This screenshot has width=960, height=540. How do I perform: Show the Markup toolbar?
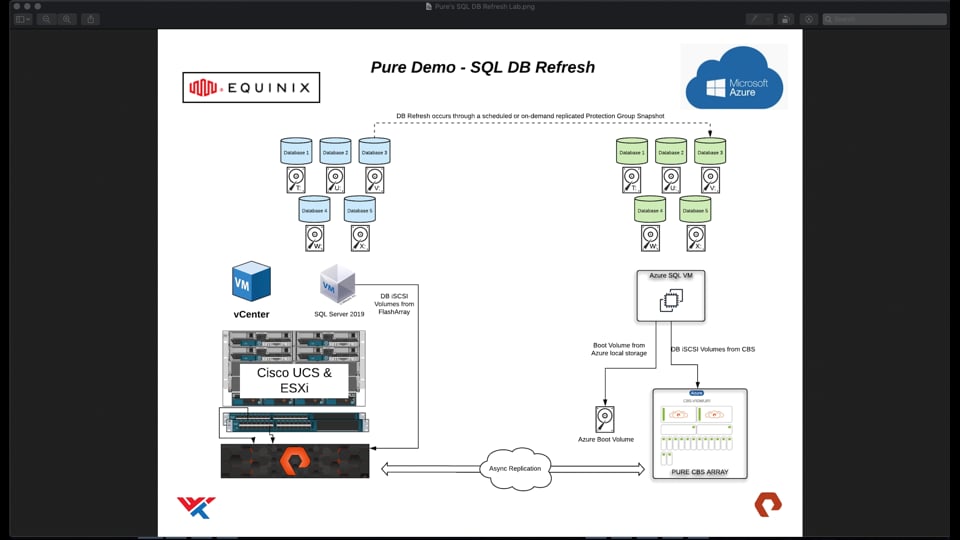tap(809, 20)
